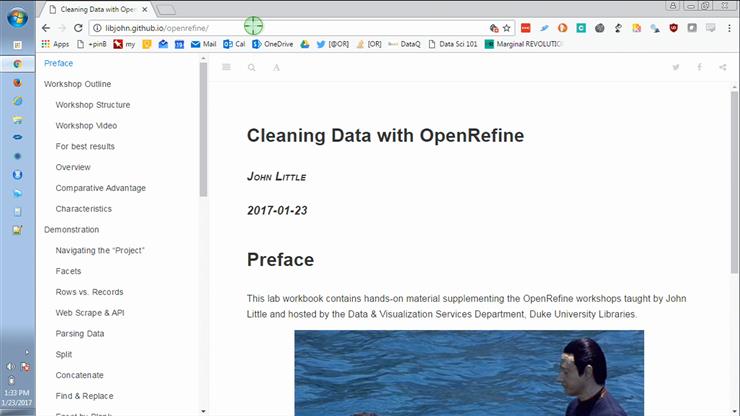Screen dimensions: 740x416
Task: Click the water image in the preface
Action: (x=469, y=373)
